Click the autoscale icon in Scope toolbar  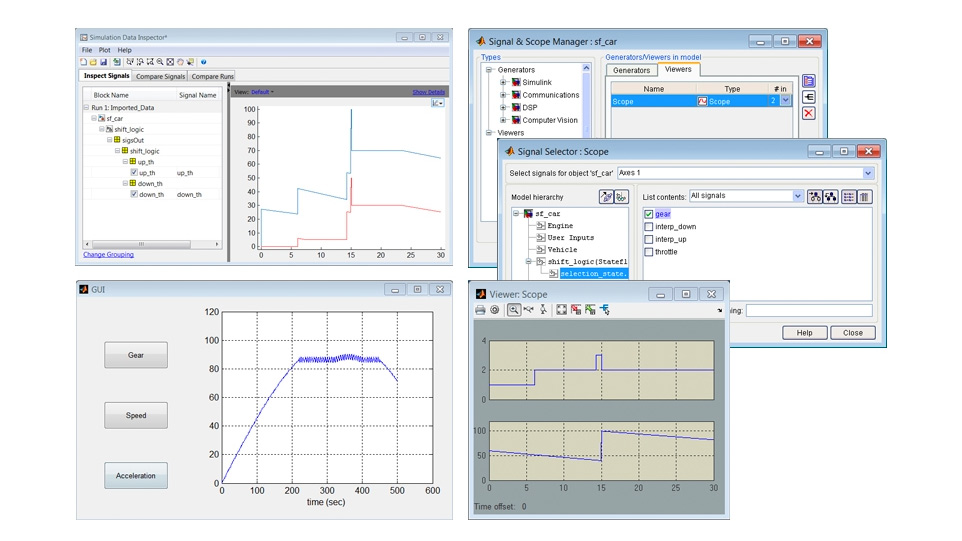561,310
